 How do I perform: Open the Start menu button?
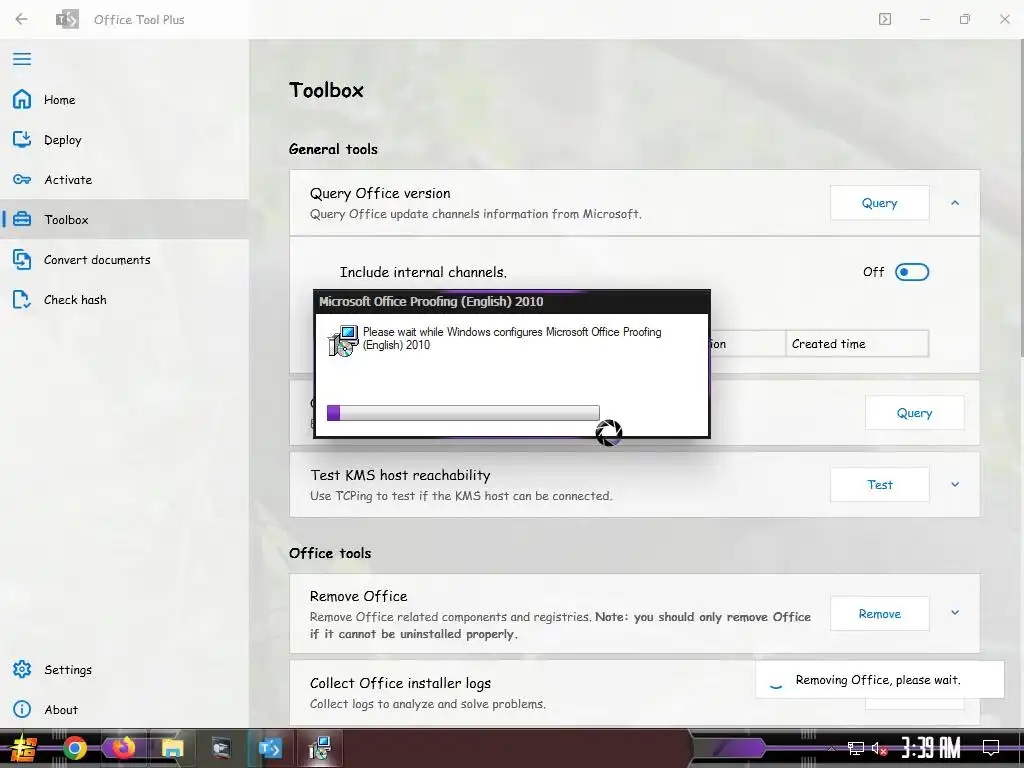point(24,749)
